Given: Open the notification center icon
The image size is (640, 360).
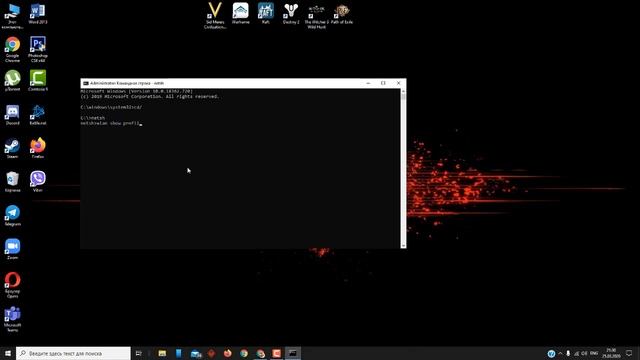Looking at the screenshot, I should (x=629, y=353).
